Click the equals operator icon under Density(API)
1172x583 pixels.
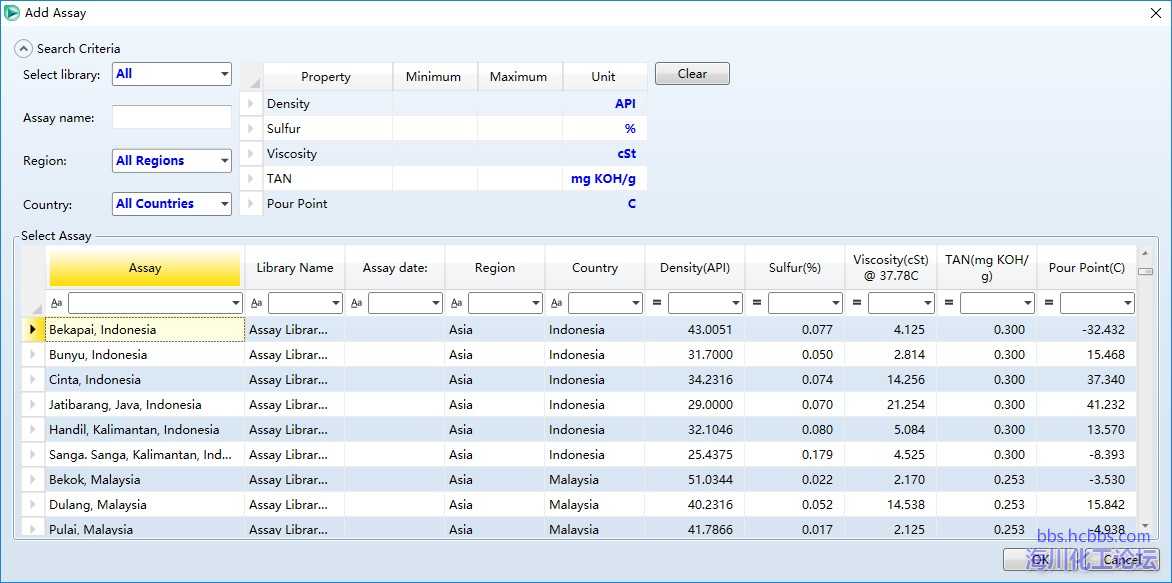pyautogui.click(x=657, y=303)
